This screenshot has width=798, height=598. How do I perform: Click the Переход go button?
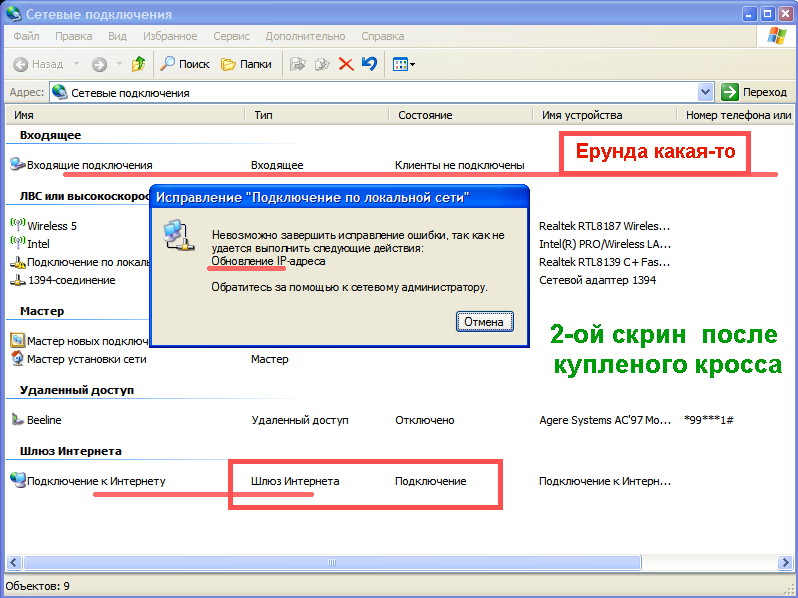point(755,92)
